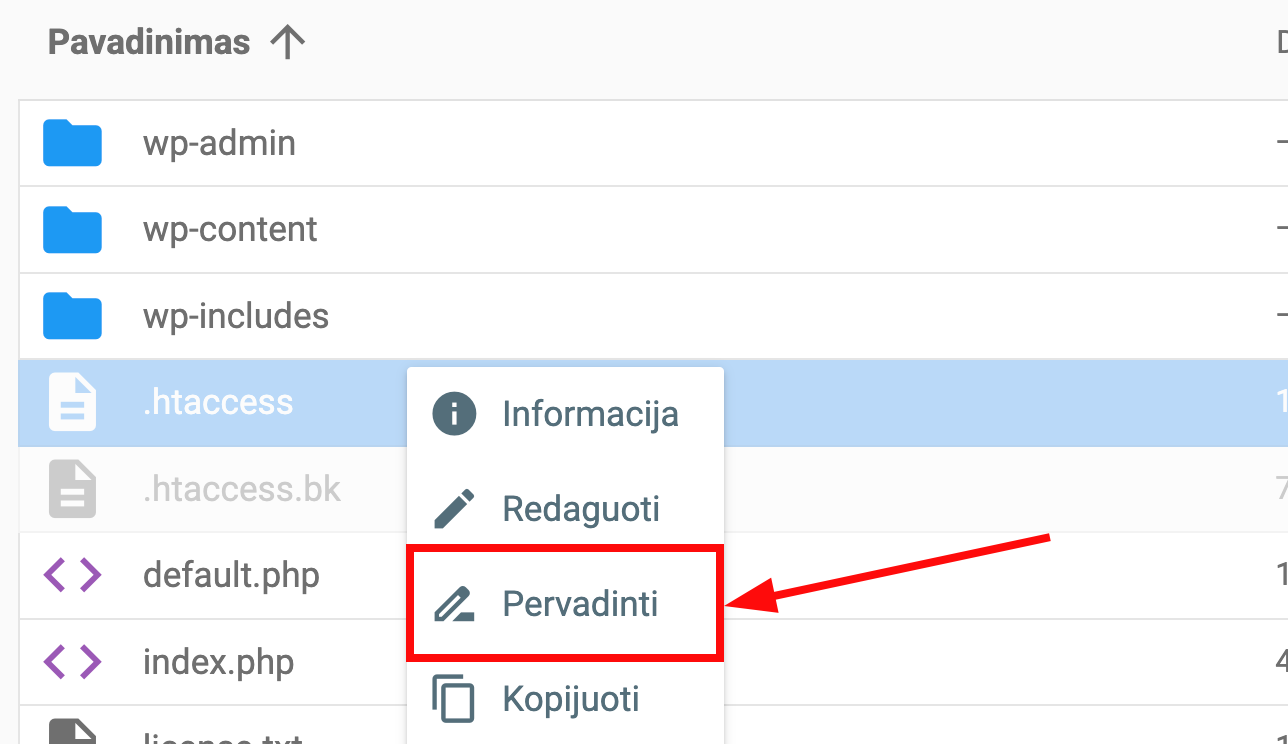Click the grayed .htaccess.bk file icon
Viewport: 1288px width, 744px height.
[x=72, y=488]
